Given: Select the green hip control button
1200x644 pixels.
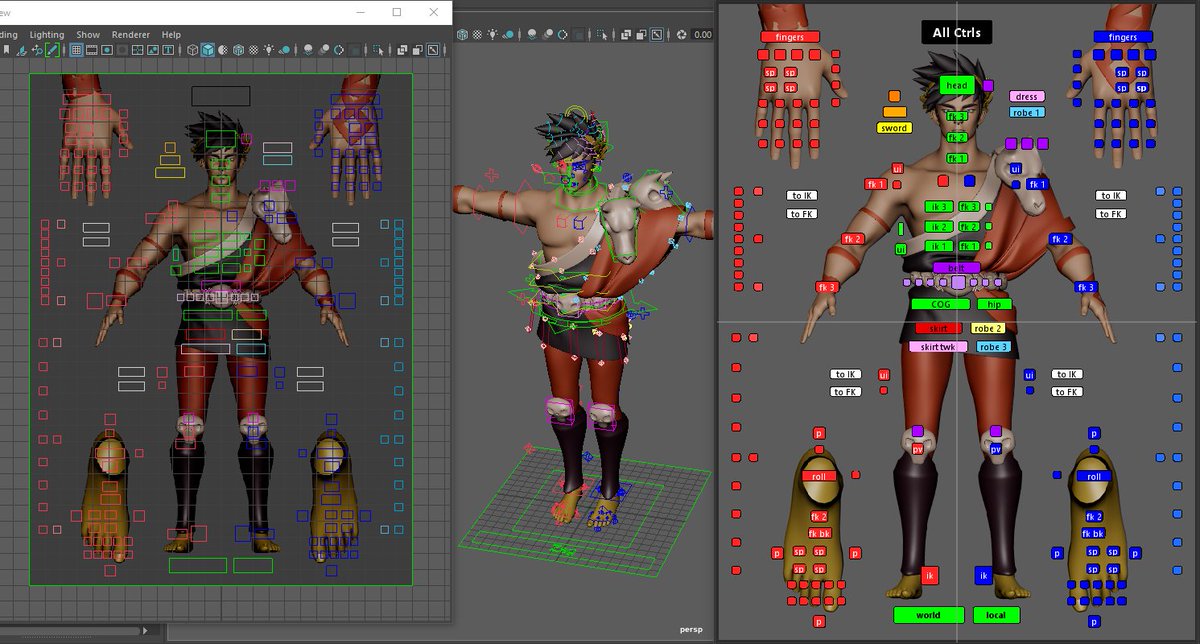Looking at the screenshot, I should pos(994,304).
